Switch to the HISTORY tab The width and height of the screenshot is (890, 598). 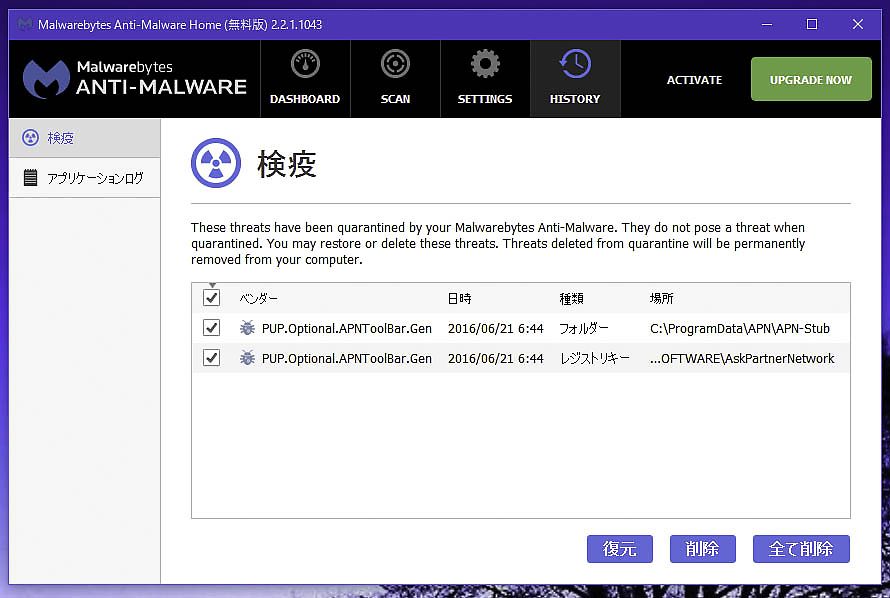[575, 79]
